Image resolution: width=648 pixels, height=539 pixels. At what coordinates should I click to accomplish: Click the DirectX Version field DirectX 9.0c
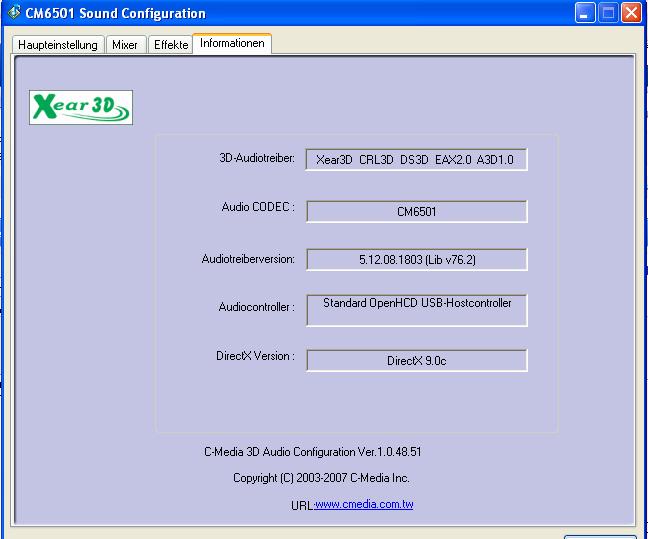pyautogui.click(x=417, y=360)
